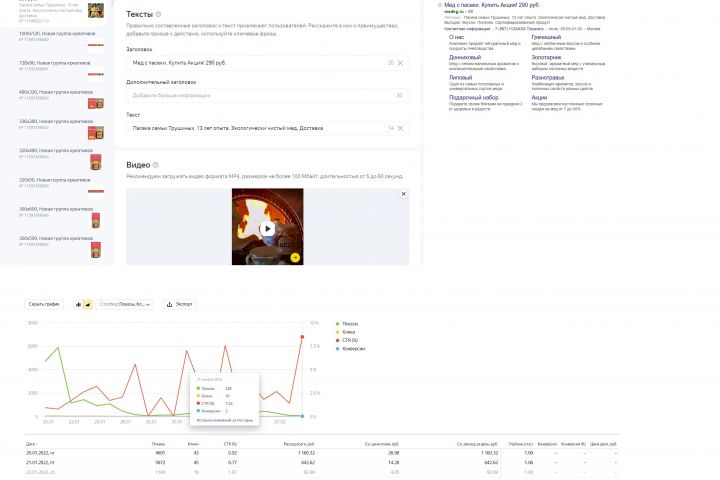Viewport: 720px width, 480px height.
Task: Sort table by the Показы column header
Action: pyautogui.click(x=158, y=444)
